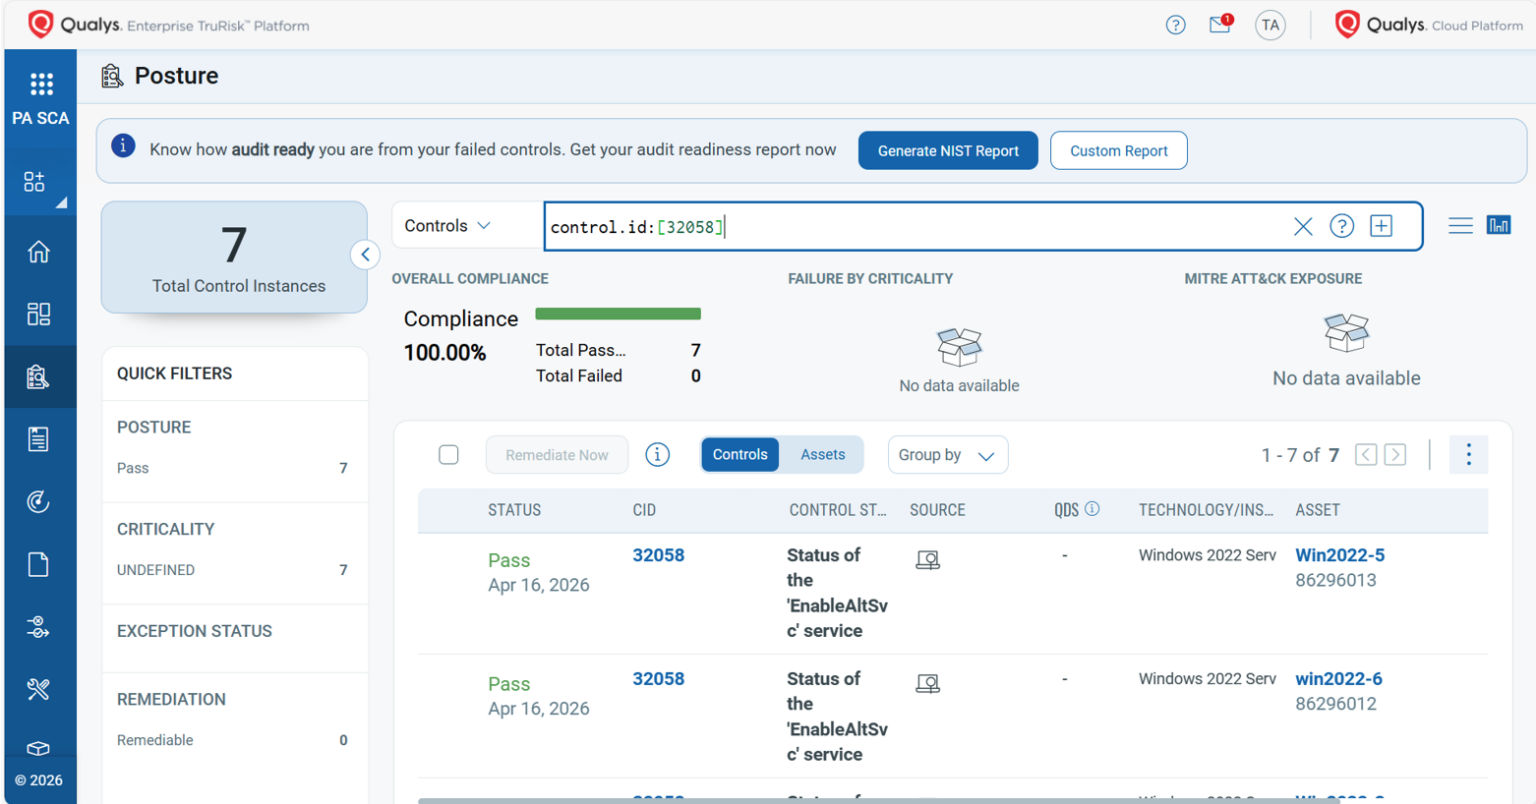Open the radar scan sidebar icon
The height and width of the screenshot is (804, 1536).
coord(38,502)
